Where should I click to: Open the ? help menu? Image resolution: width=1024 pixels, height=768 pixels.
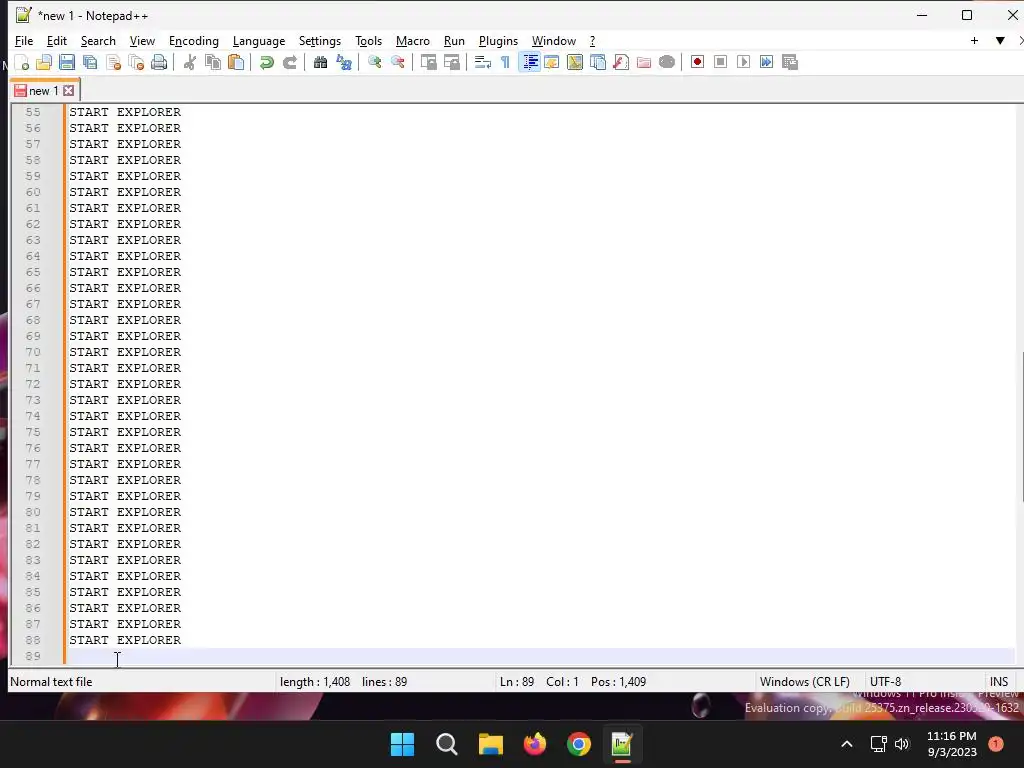[592, 40]
